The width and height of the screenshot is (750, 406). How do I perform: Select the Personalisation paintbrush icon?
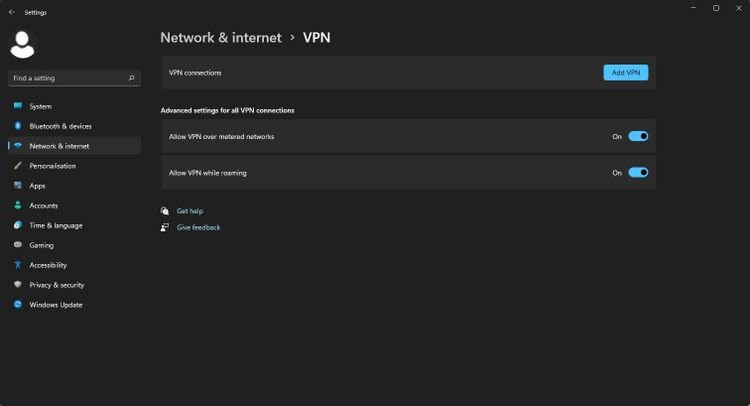(x=18, y=165)
